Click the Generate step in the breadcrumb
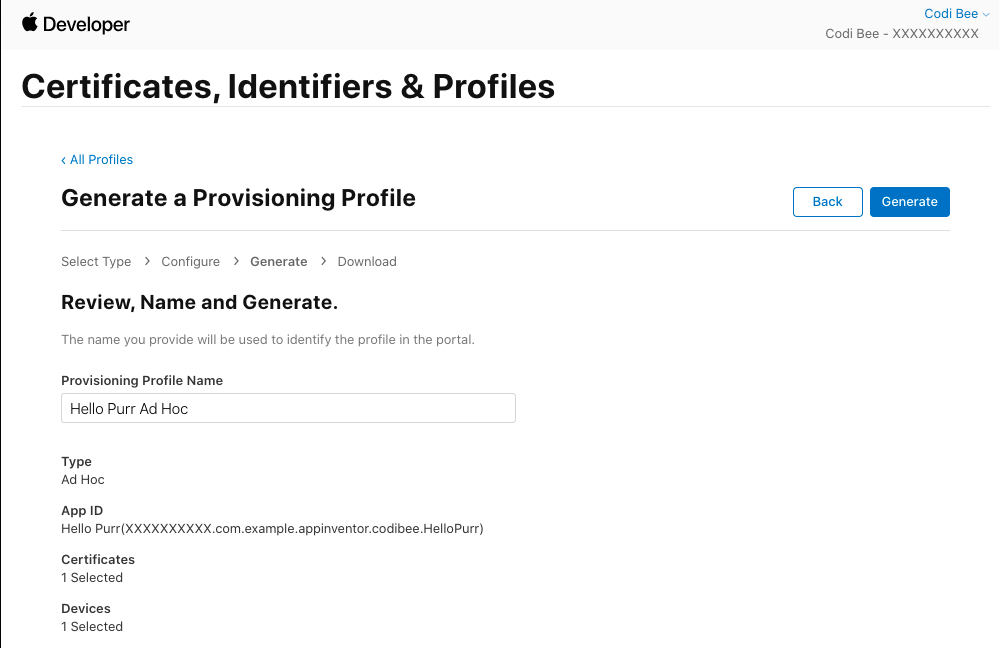999x648 pixels. pyautogui.click(x=278, y=262)
